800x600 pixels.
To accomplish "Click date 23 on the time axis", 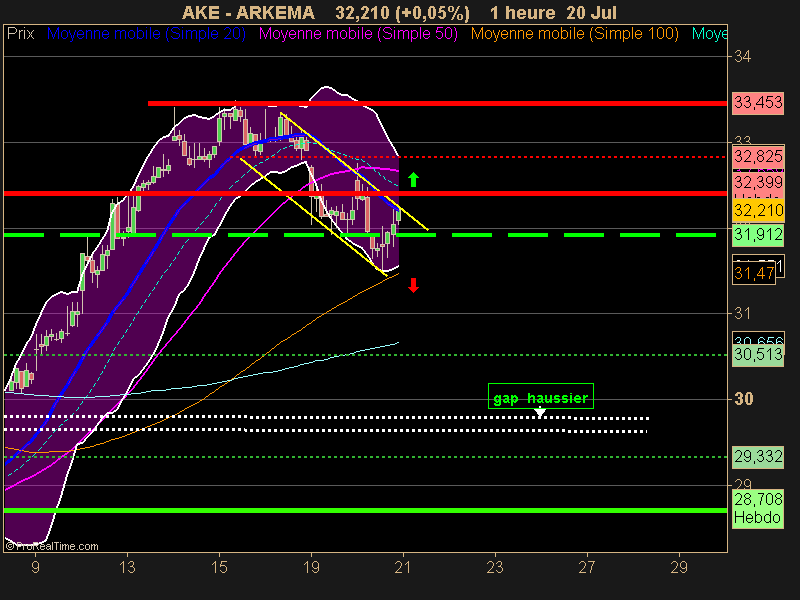I will coord(495,567).
